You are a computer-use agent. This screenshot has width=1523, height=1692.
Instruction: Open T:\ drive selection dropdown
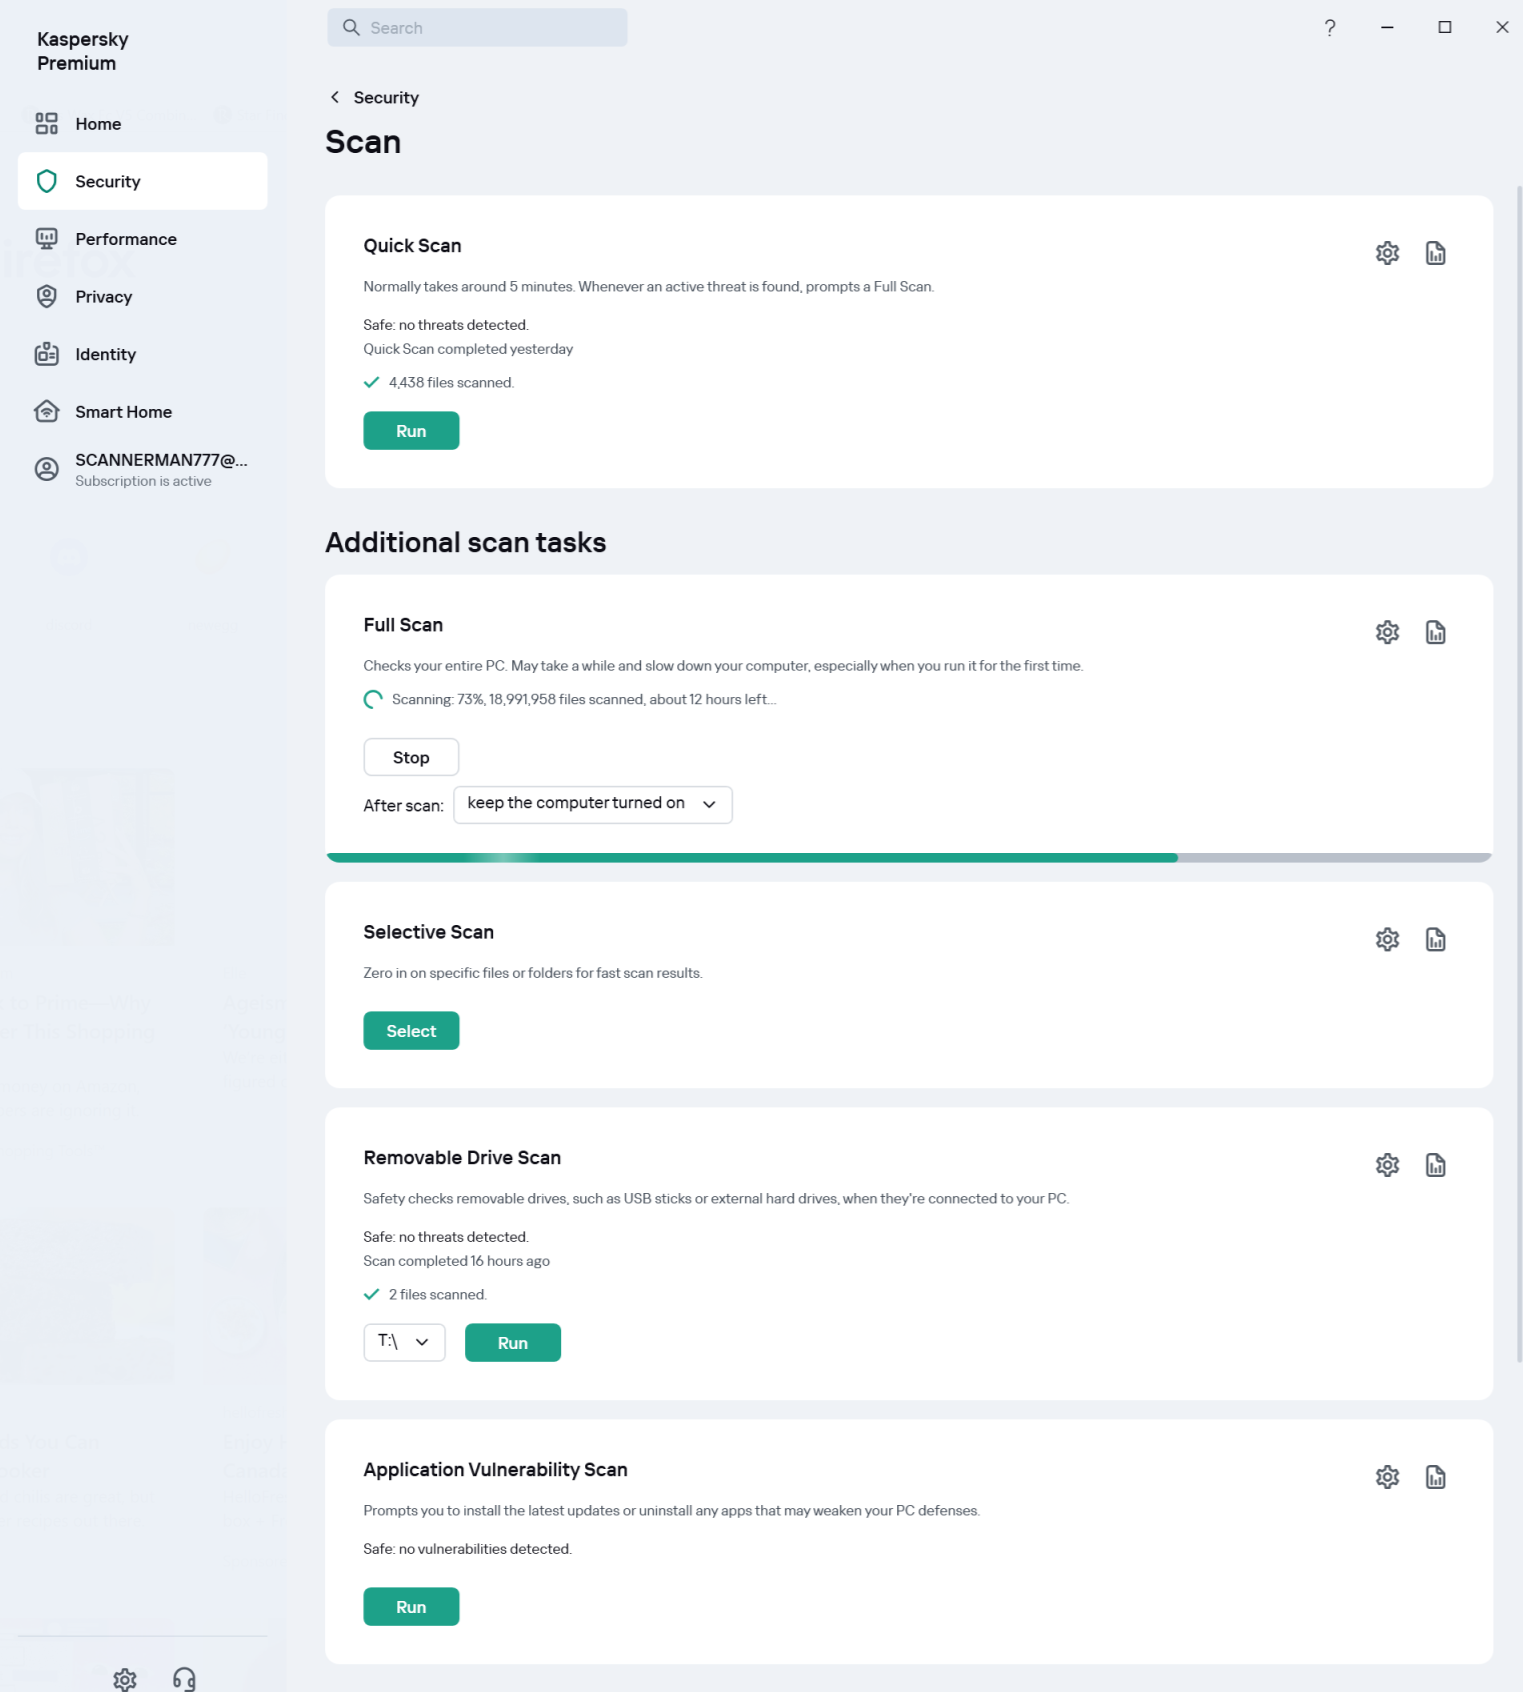404,1342
